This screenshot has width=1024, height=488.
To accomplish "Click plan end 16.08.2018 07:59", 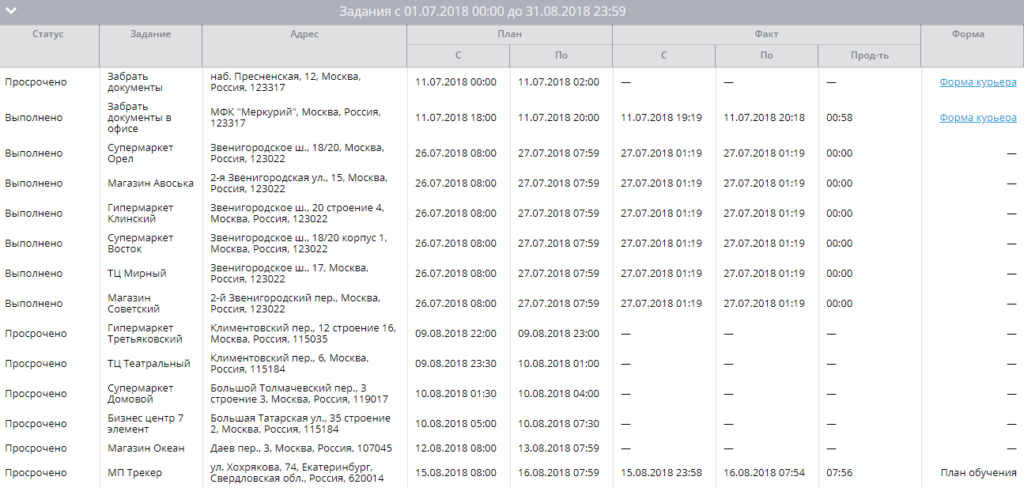I will click(558, 473).
